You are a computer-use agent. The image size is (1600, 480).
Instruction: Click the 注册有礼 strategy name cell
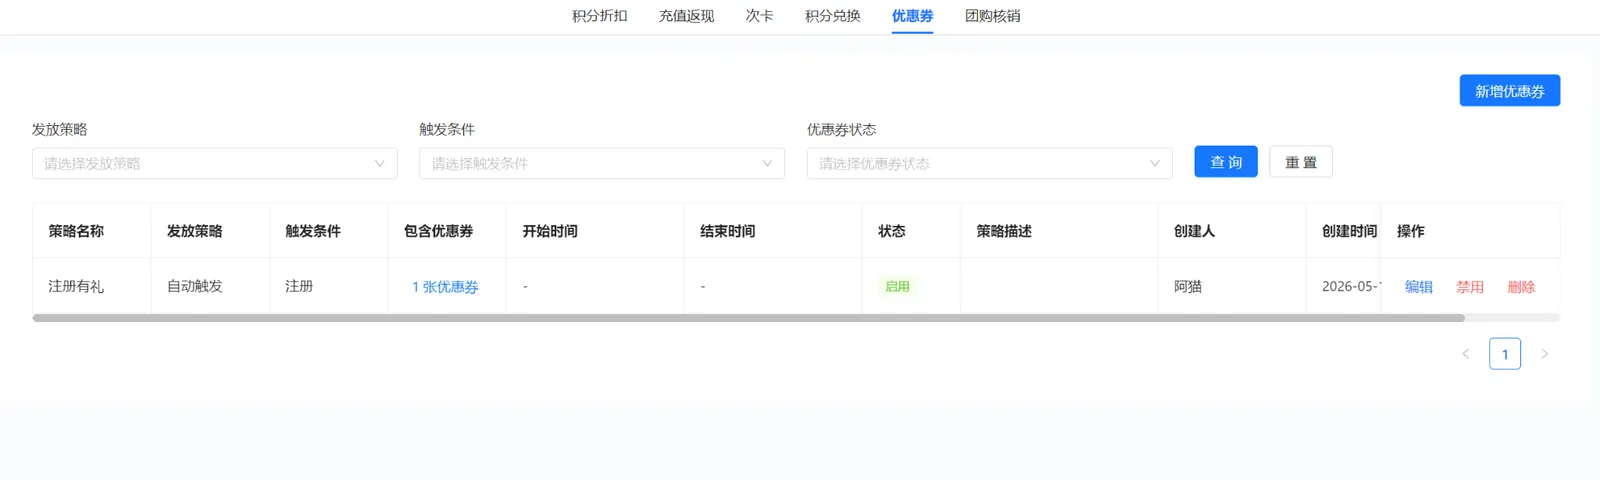point(92,286)
